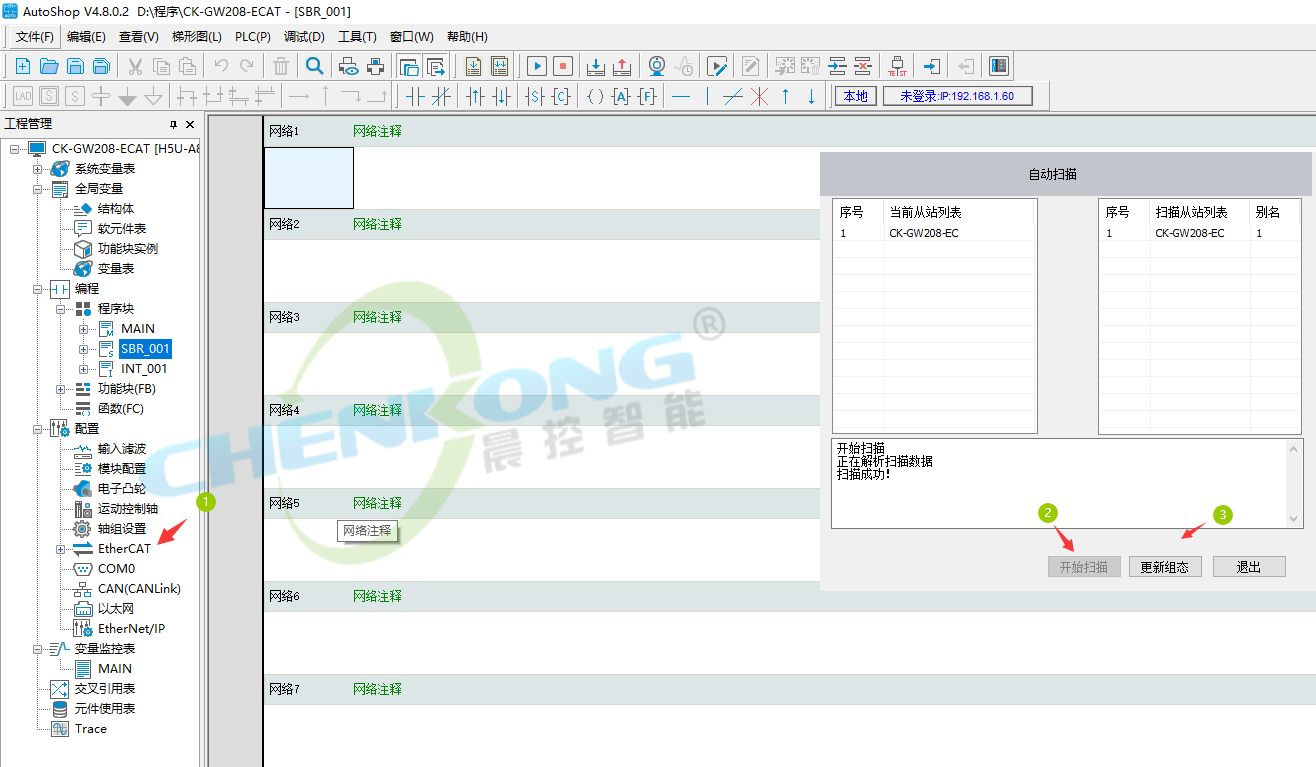
Task: Open the 文件(F) menu
Action: [35, 37]
